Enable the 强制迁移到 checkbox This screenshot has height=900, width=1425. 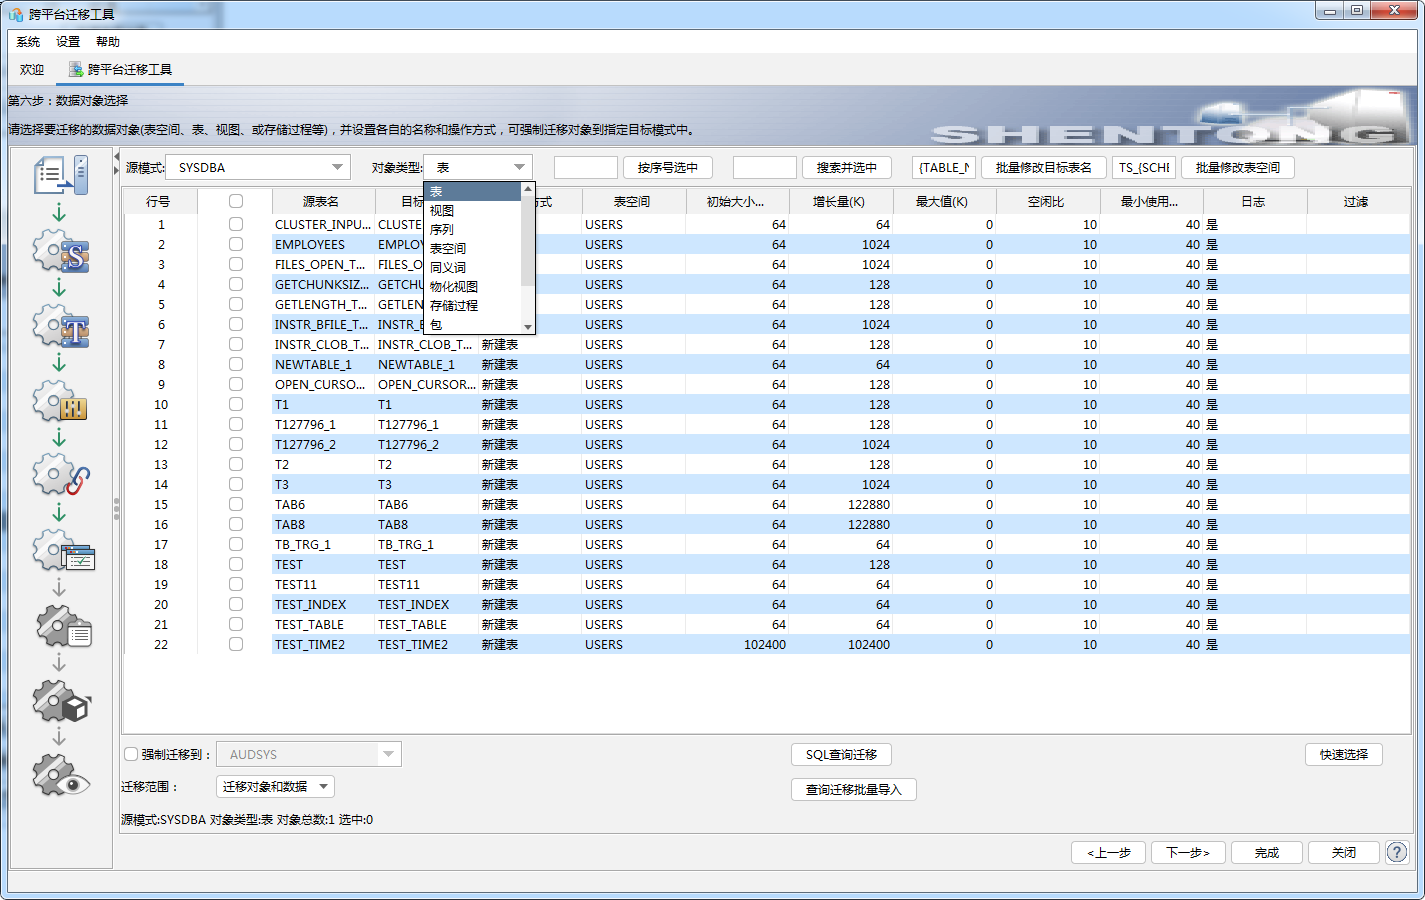[x=131, y=754]
